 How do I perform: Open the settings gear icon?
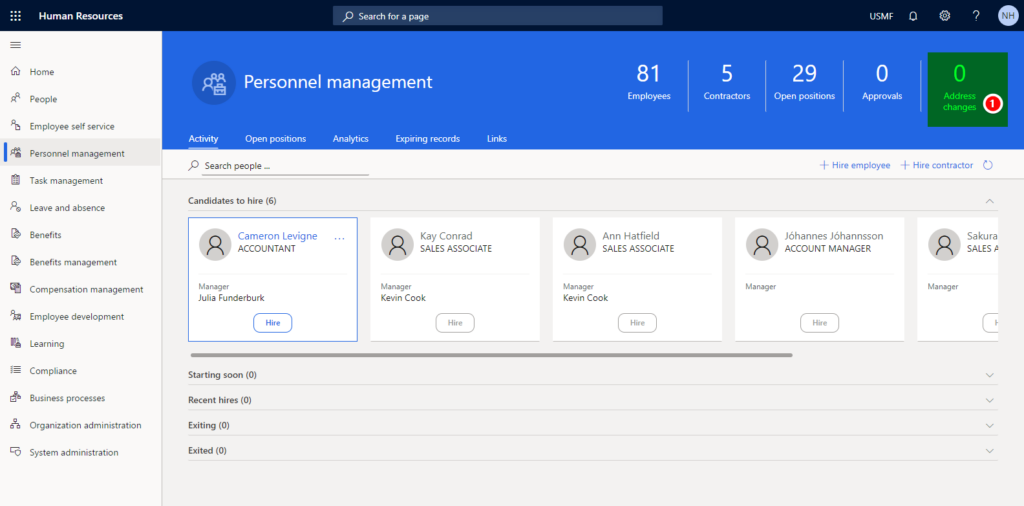(x=944, y=16)
